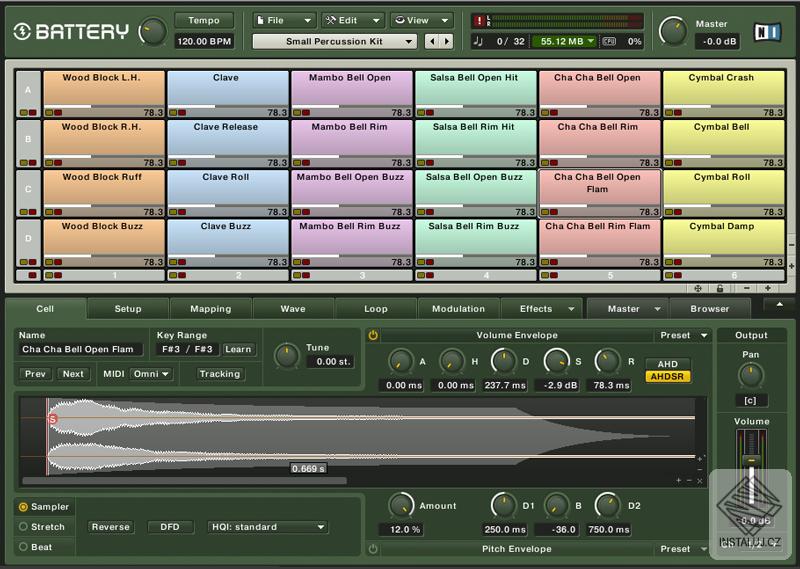
Task: Adjust the Release (R) envelope knob
Action: pos(608,361)
